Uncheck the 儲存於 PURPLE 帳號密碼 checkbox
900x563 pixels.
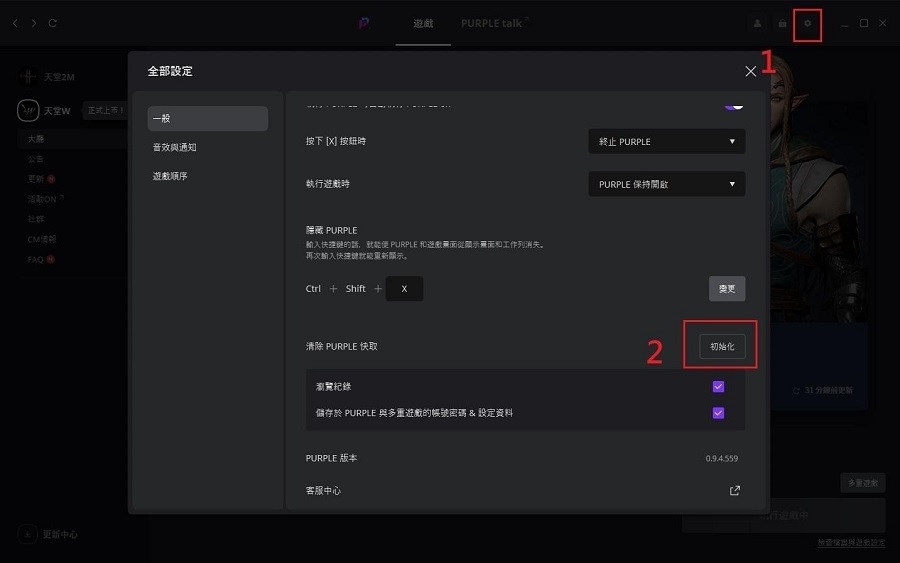click(718, 413)
